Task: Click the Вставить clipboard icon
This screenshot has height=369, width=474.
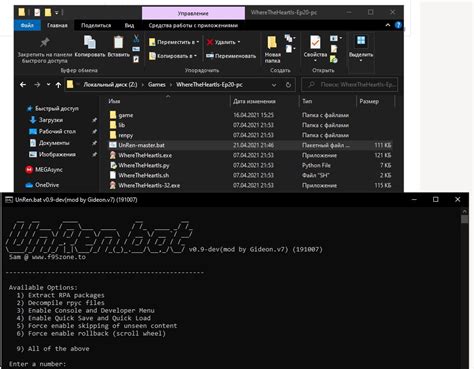Action: [x=118, y=43]
